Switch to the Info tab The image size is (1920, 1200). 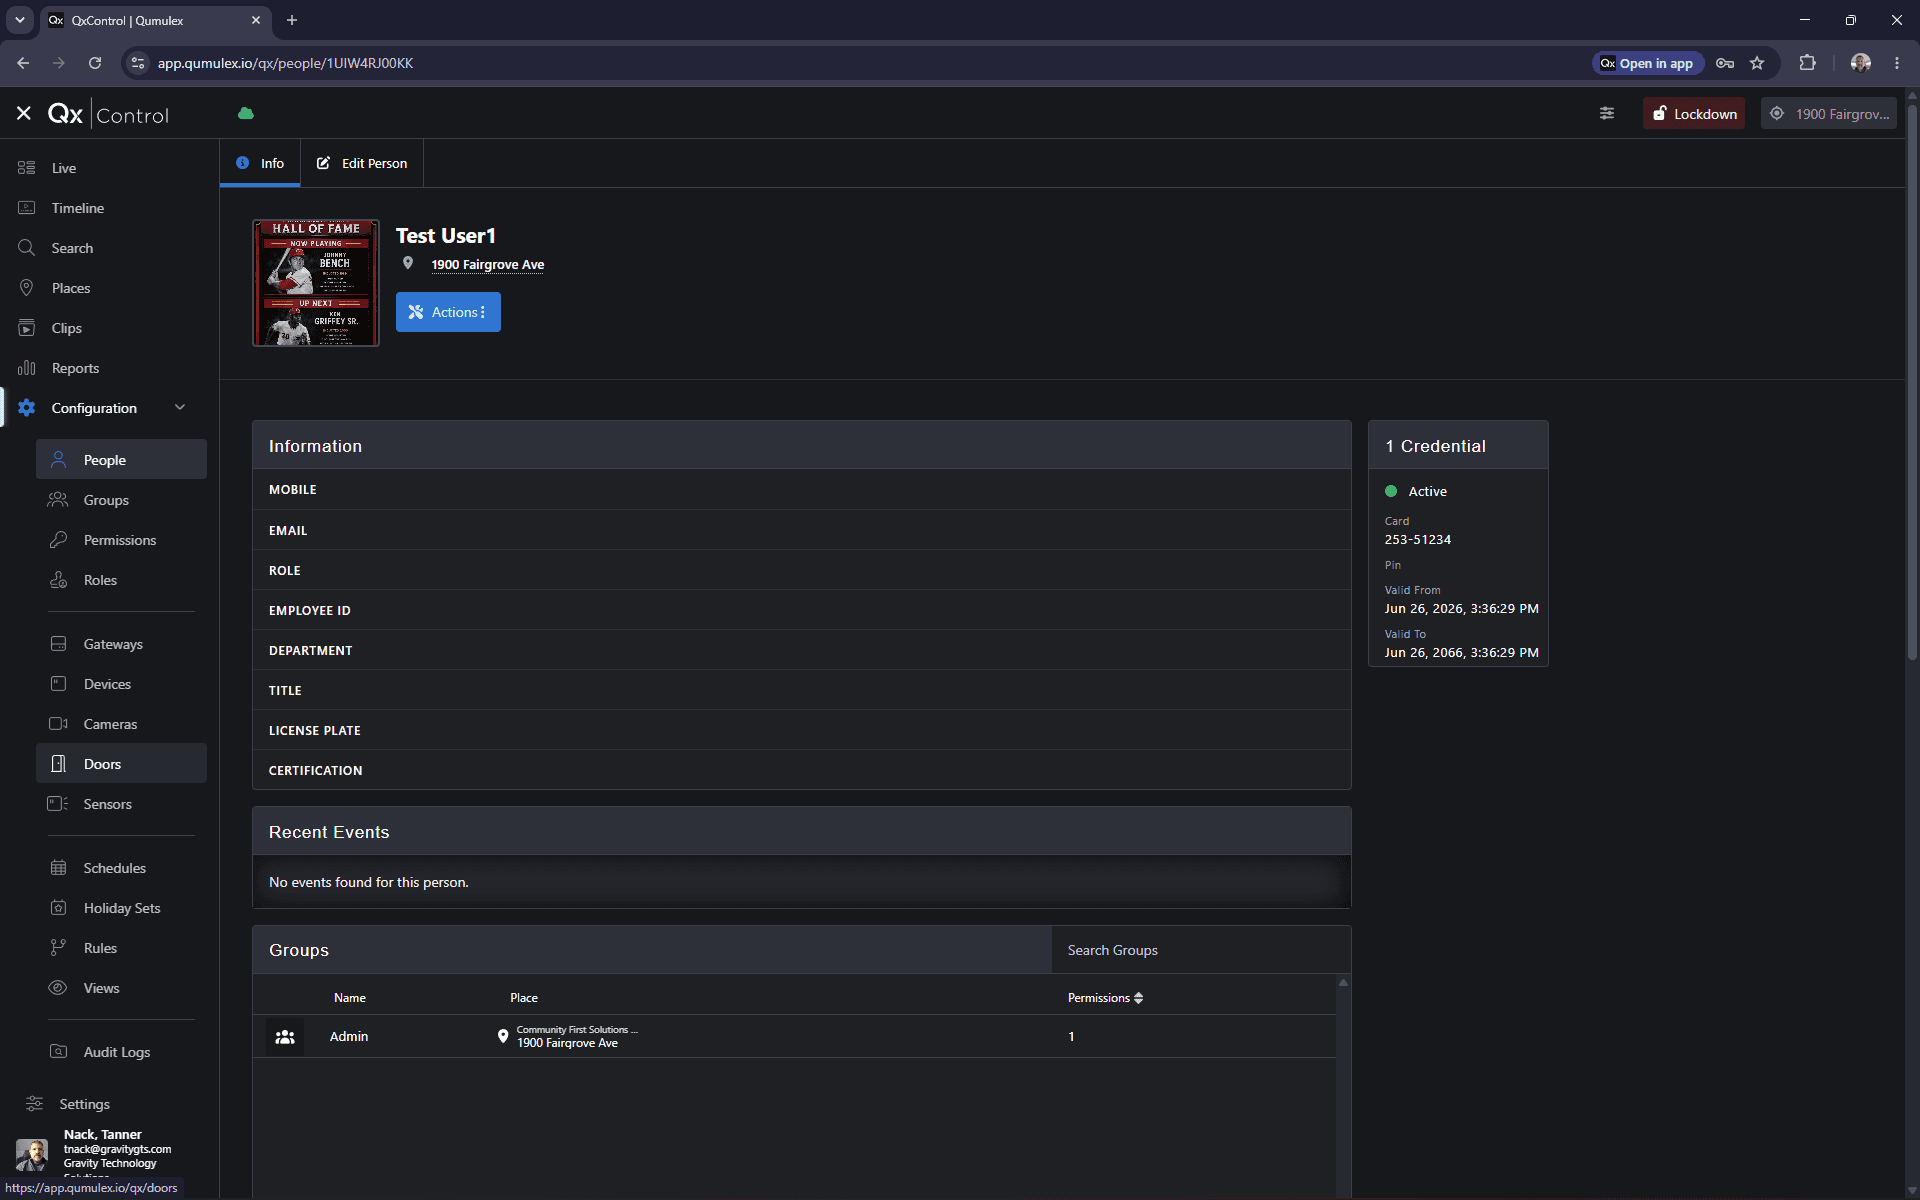(260, 163)
